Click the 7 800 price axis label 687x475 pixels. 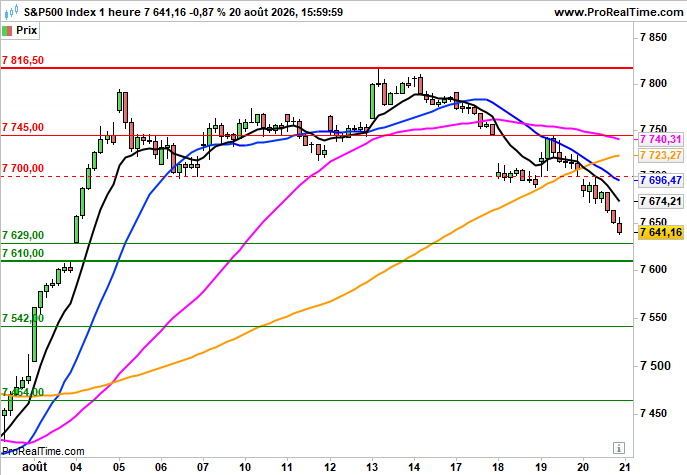(x=653, y=83)
